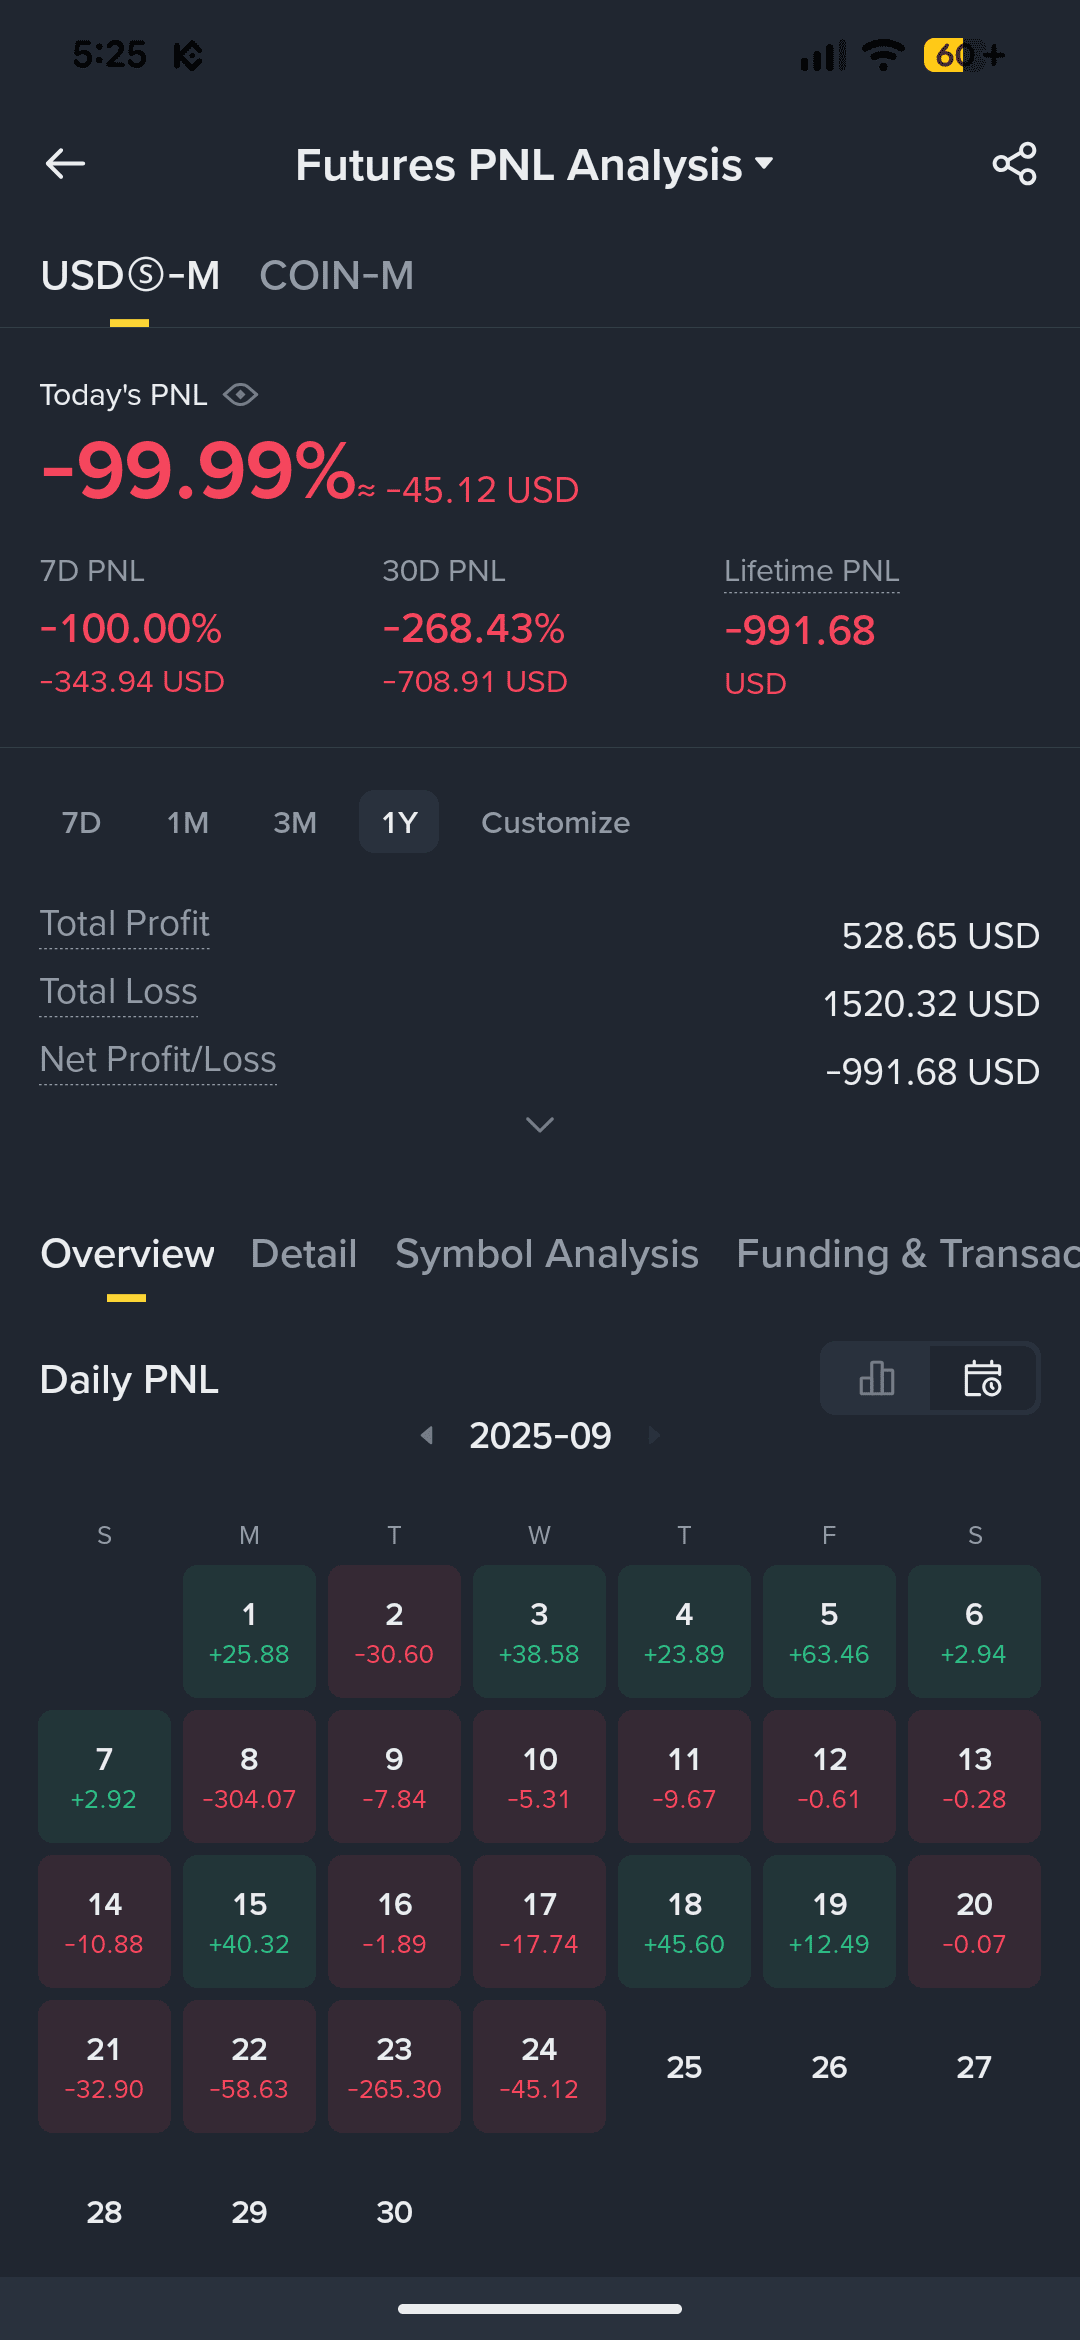This screenshot has height=2340, width=1080.
Task: Tap the back arrow icon
Action: pyautogui.click(x=65, y=164)
